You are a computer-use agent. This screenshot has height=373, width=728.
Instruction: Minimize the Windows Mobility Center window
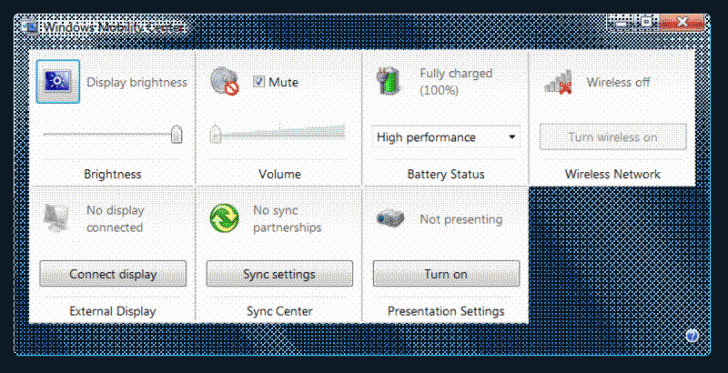tap(621, 22)
